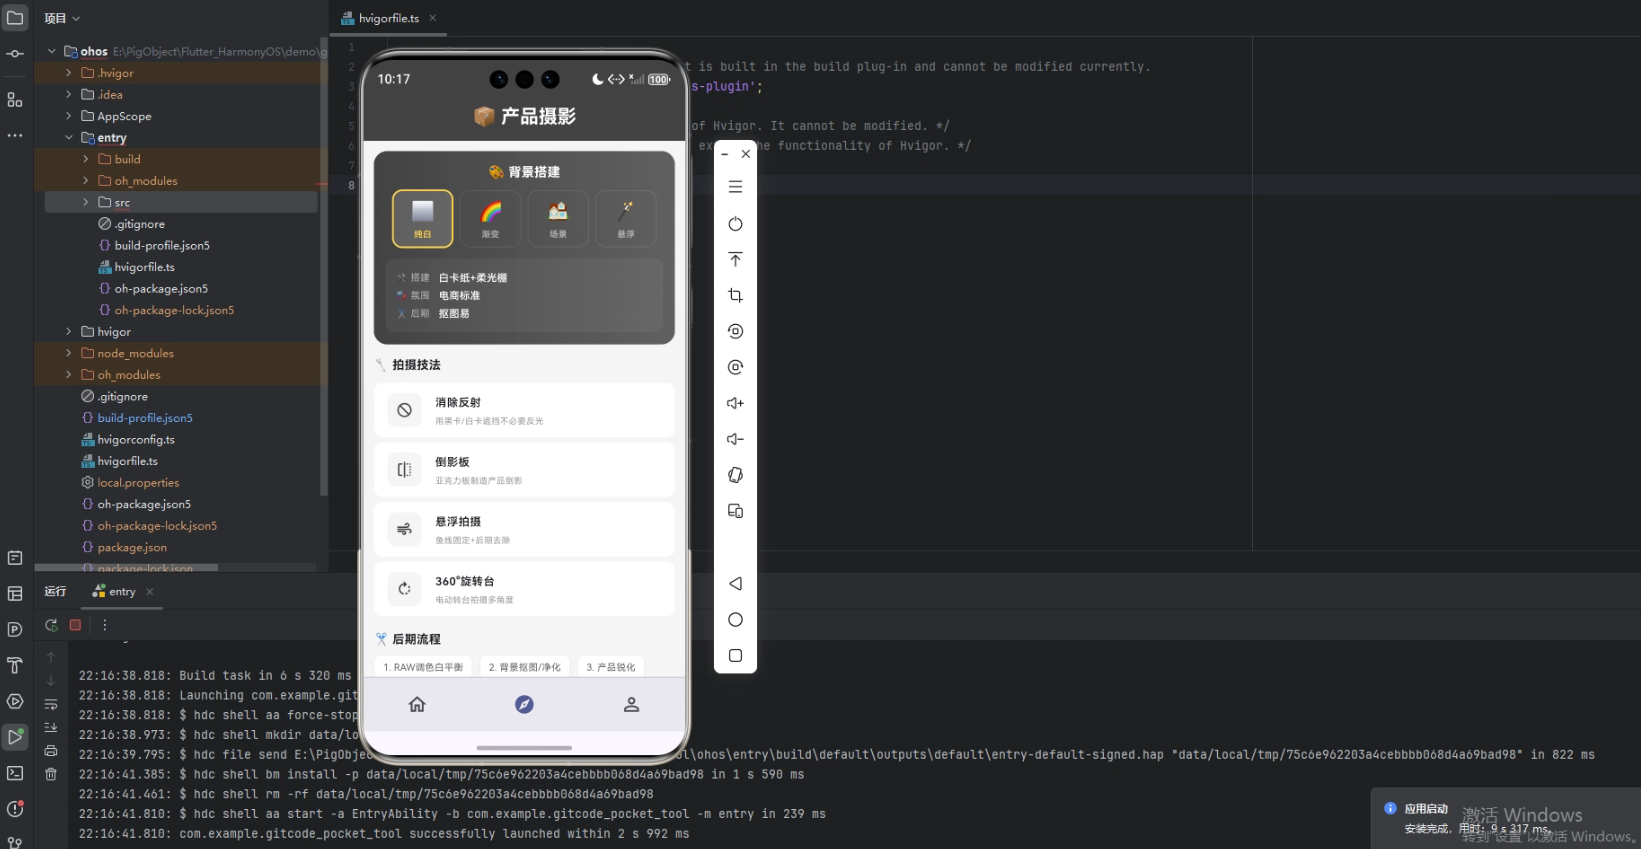Click the print icon in the Run console
Screen dimensions: 1641x849
[51, 750]
